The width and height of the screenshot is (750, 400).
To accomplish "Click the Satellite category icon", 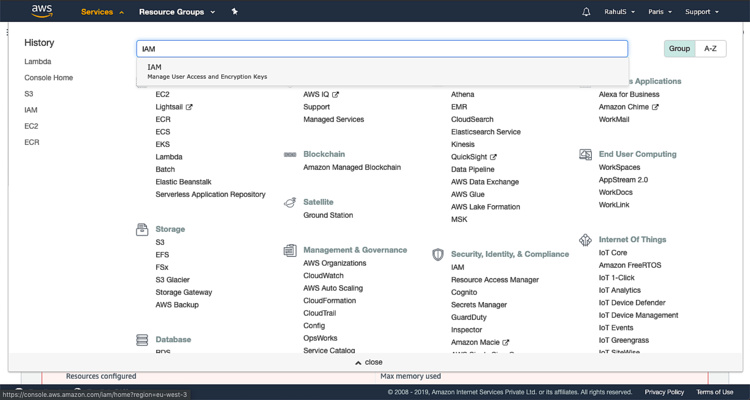I will [x=290, y=202].
